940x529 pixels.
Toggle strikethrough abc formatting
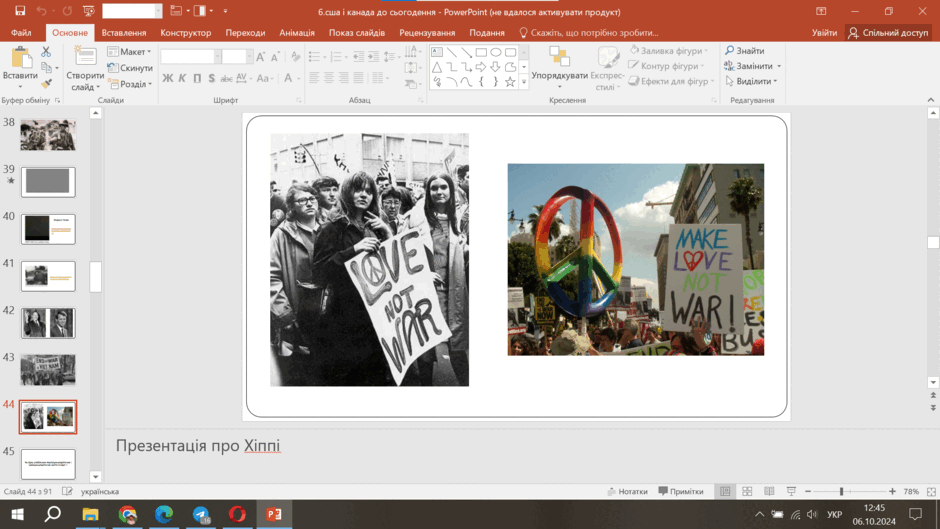(226, 78)
